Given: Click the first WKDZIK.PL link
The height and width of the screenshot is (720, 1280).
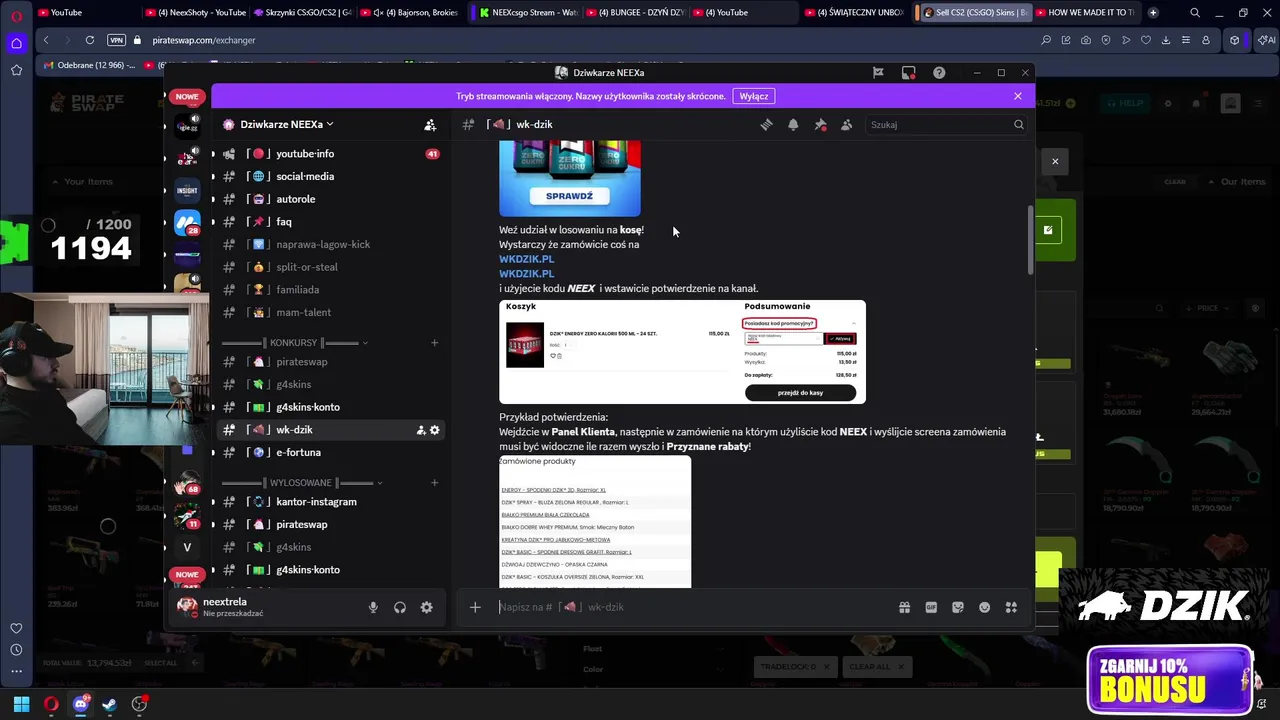Looking at the screenshot, I should point(526,259).
